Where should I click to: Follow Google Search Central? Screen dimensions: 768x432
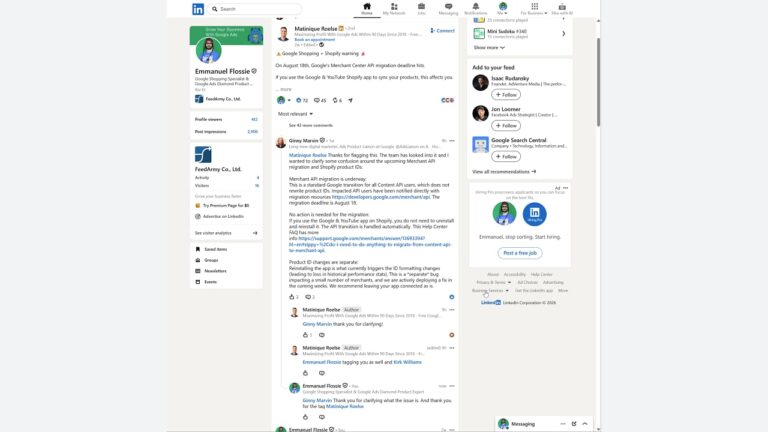click(506, 157)
